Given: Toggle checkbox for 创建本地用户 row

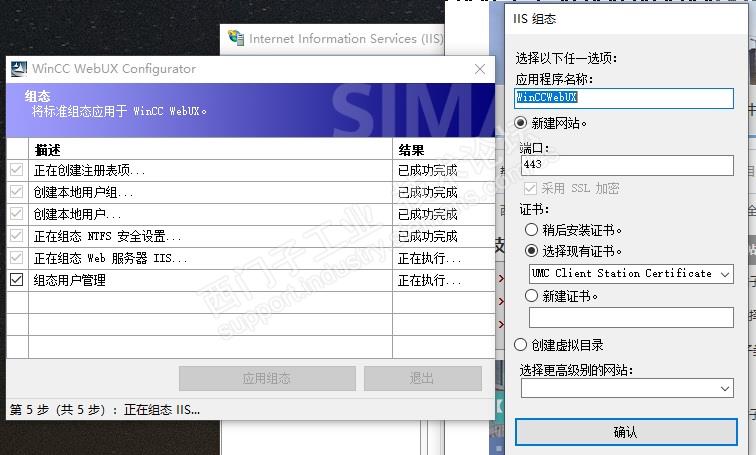Looking at the screenshot, I should pos(16,214).
